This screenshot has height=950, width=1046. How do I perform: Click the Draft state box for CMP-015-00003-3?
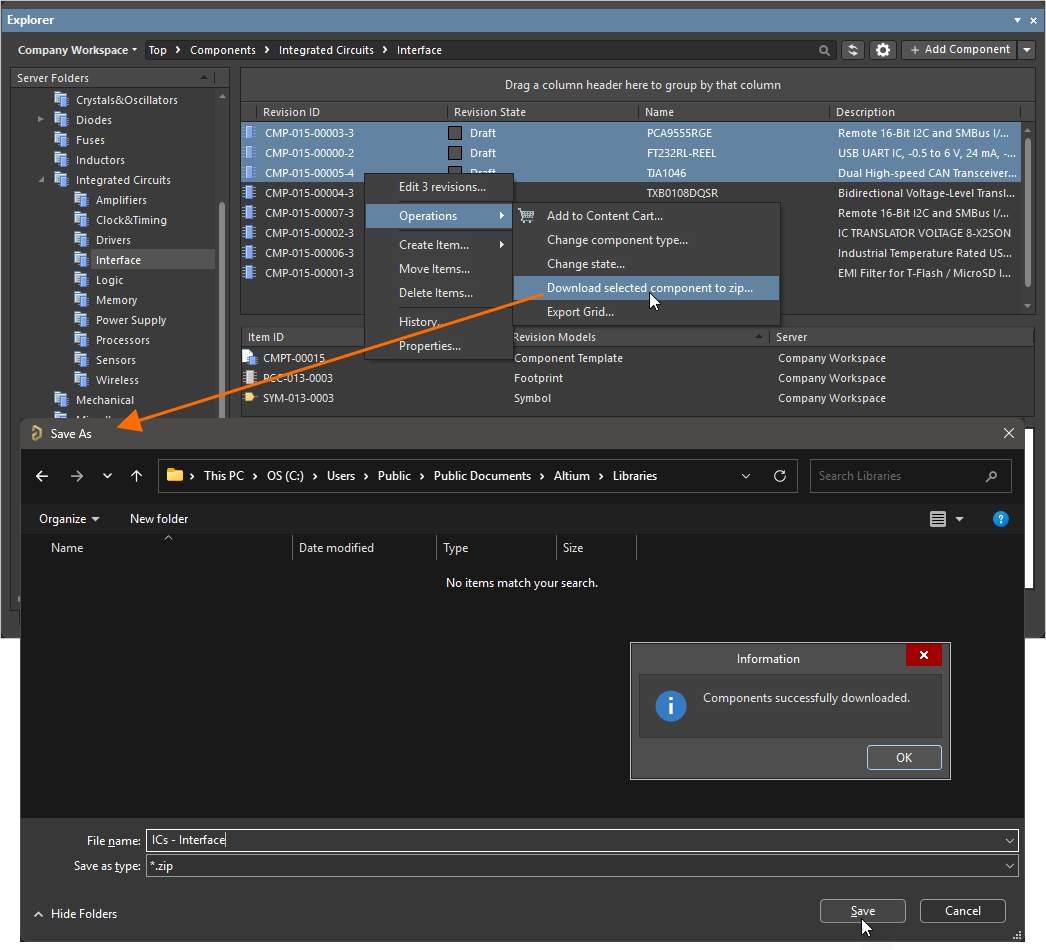coord(455,133)
